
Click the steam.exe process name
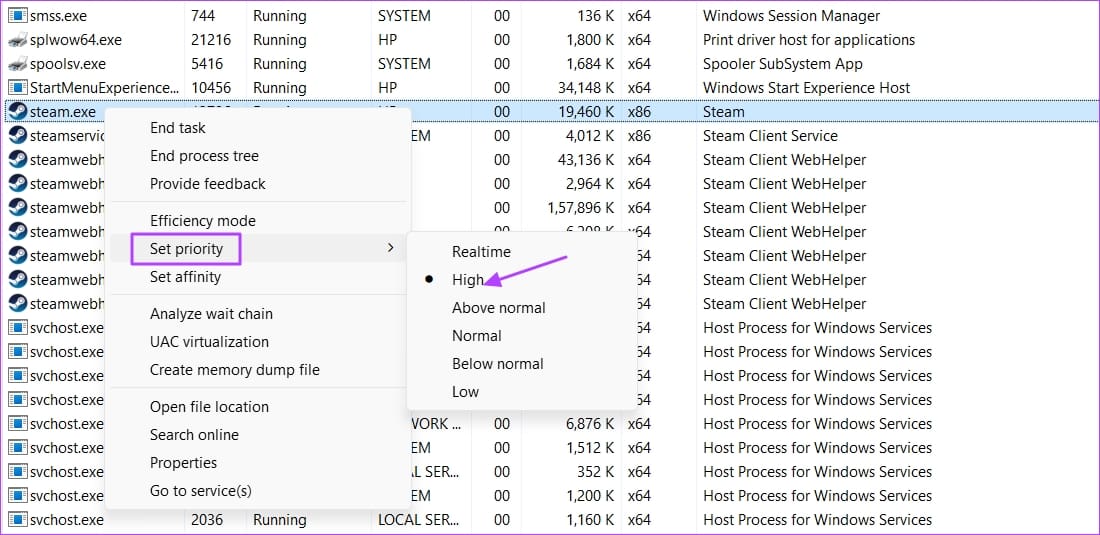[62, 111]
